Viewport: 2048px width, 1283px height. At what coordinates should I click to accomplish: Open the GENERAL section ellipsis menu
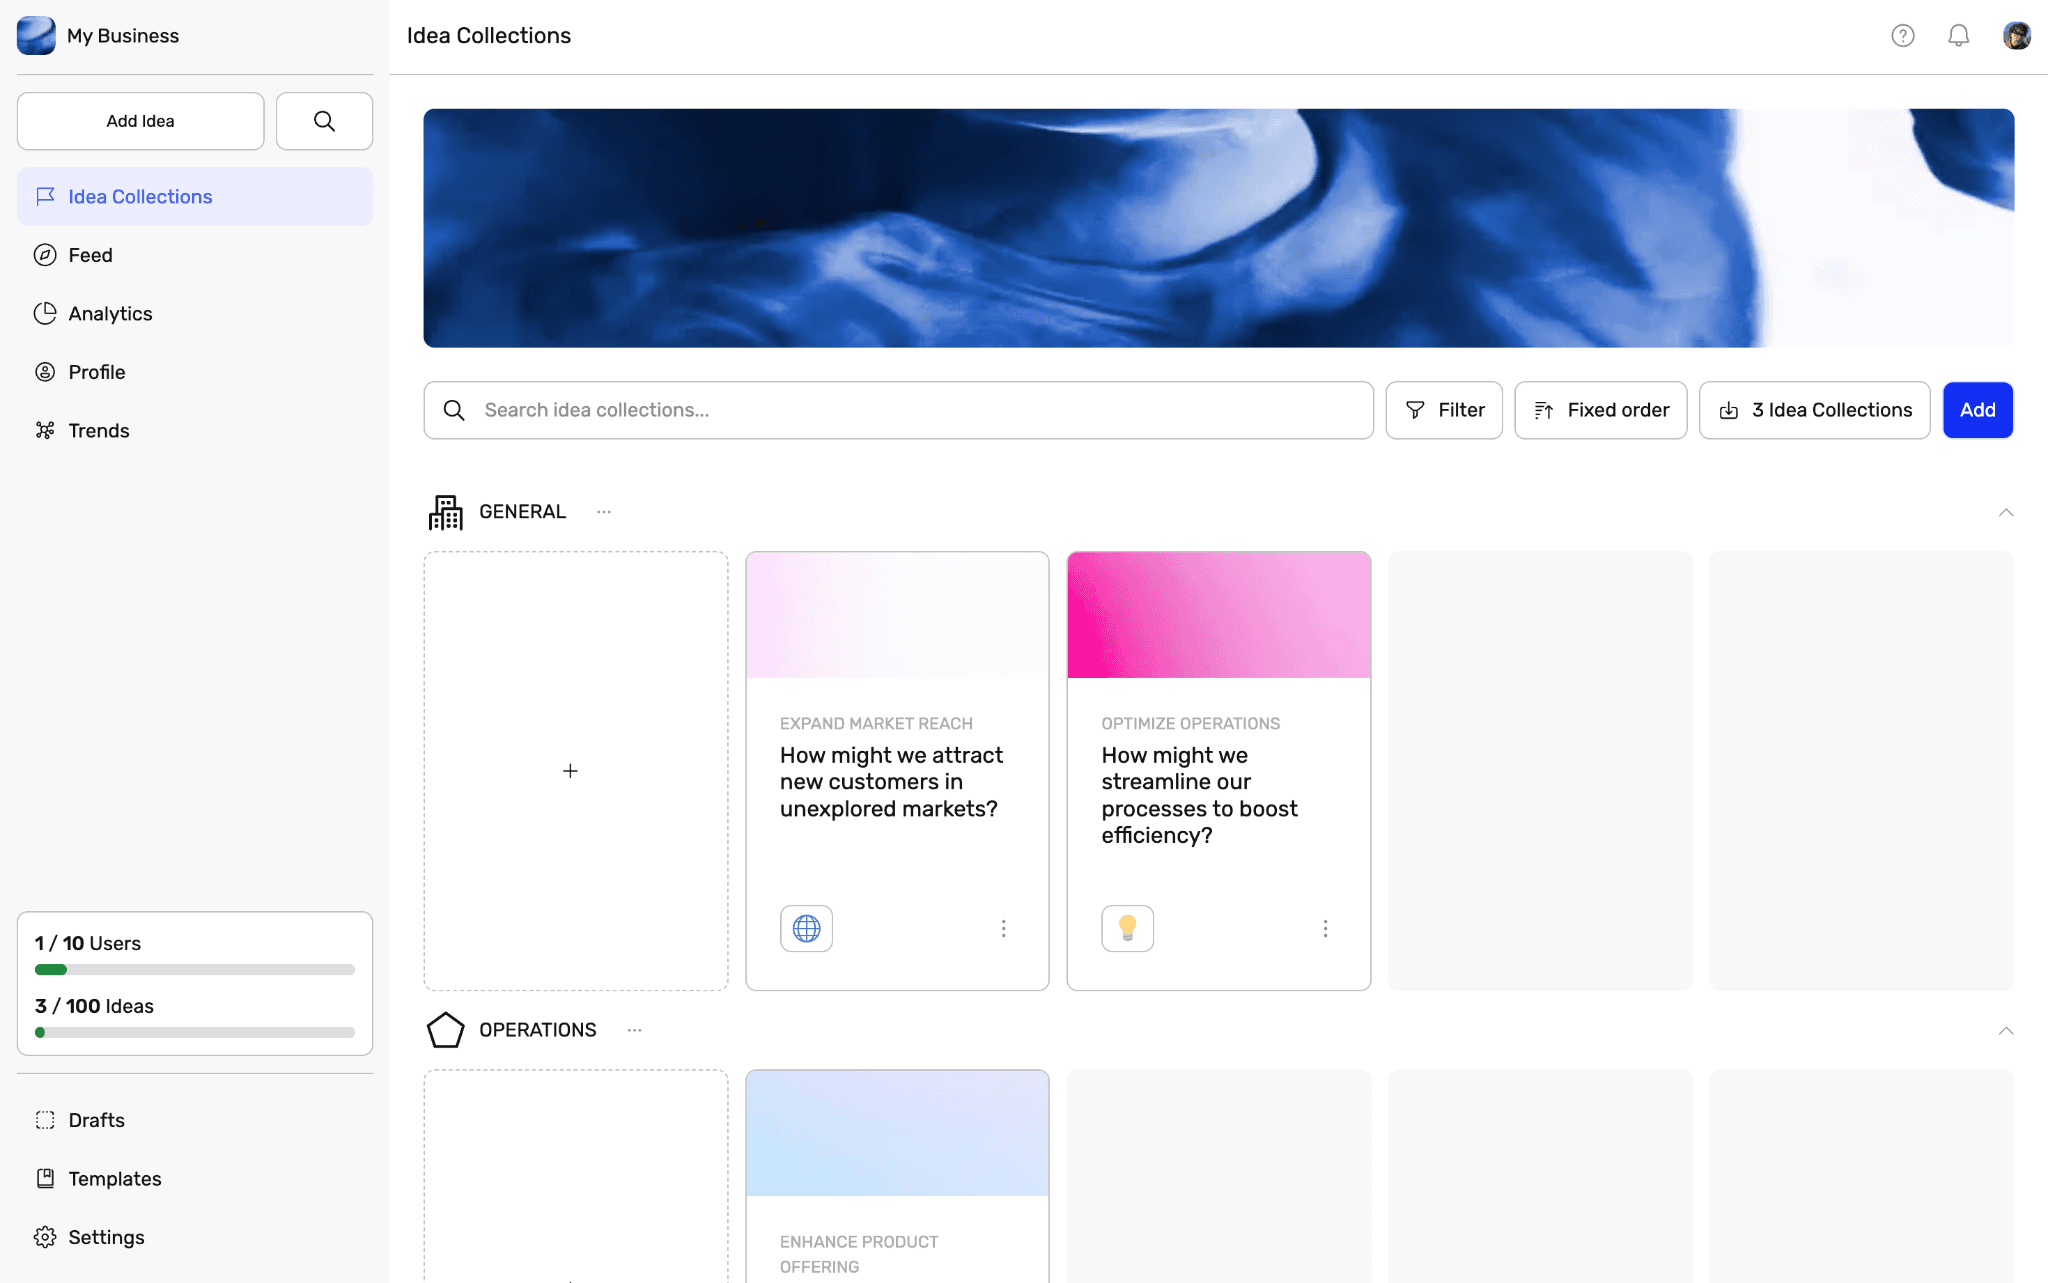[604, 512]
